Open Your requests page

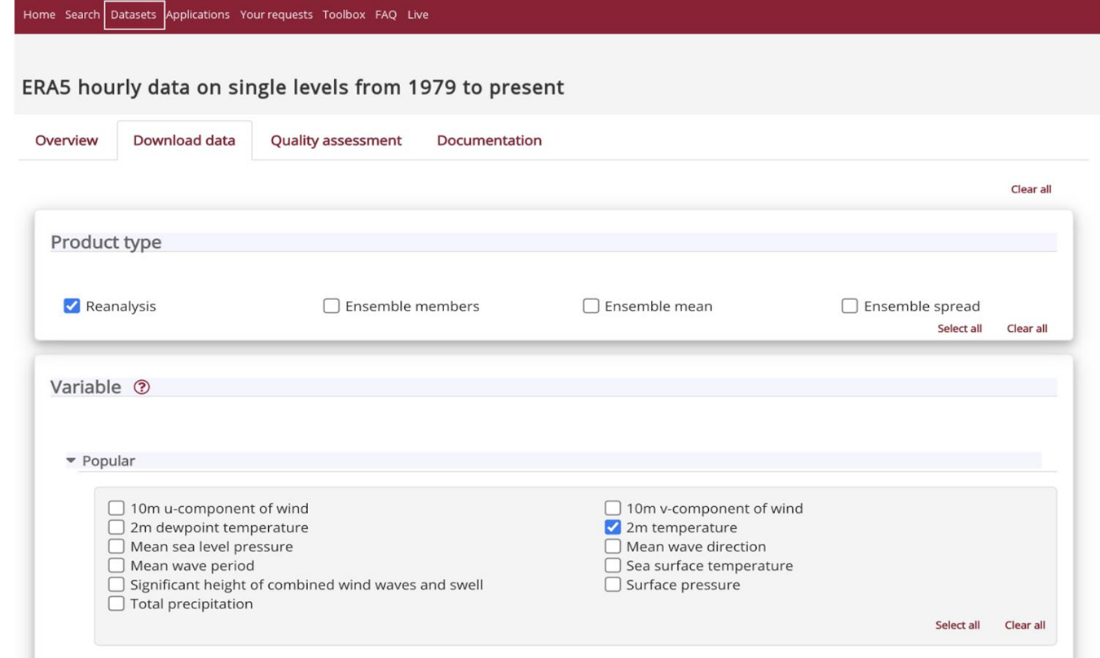pyautogui.click(x=276, y=15)
